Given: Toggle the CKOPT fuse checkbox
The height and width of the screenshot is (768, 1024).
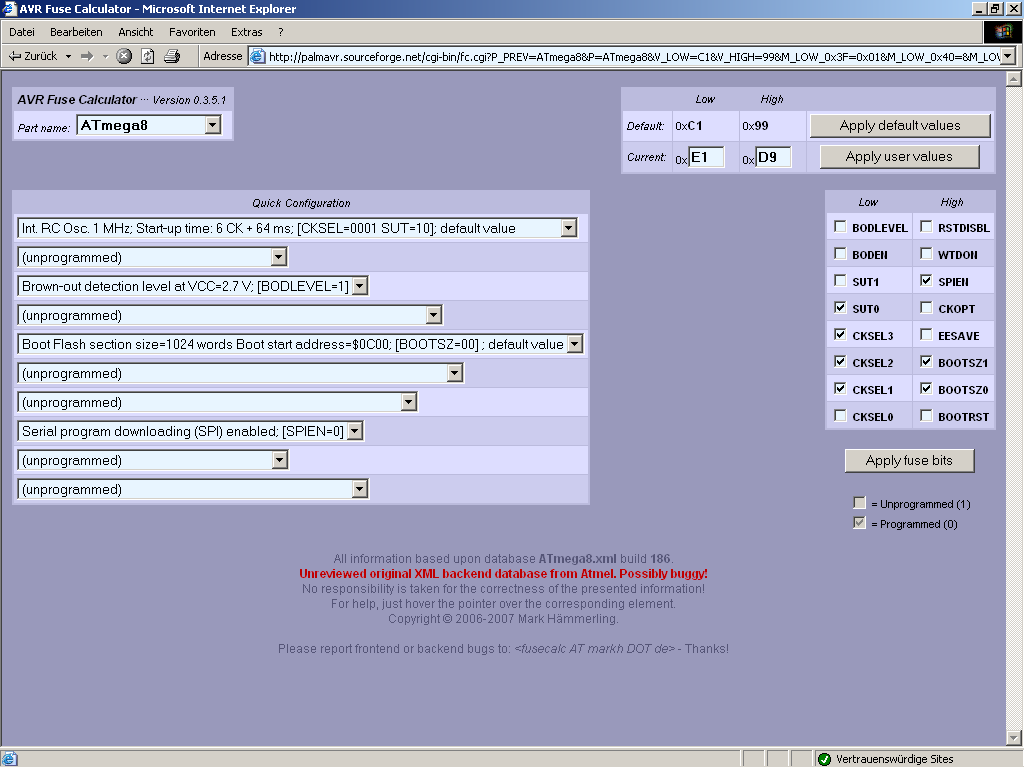Looking at the screenshot, I should pos(926,308).
